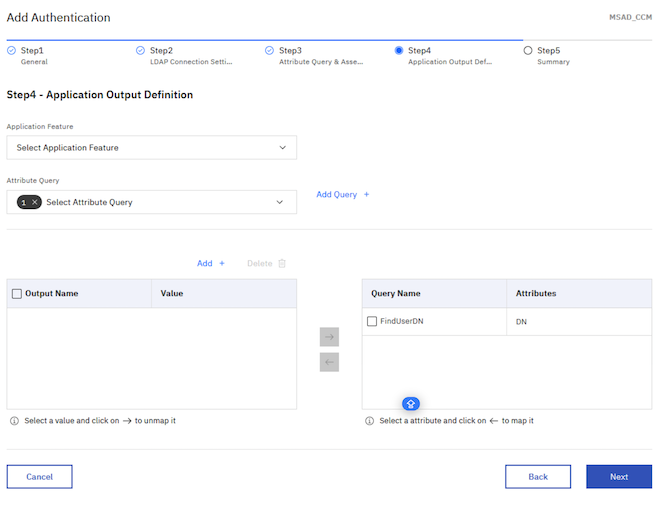660x530 pixels.
Task: Toggle the Output Name select-all checkbox
Action: (17, 294)
